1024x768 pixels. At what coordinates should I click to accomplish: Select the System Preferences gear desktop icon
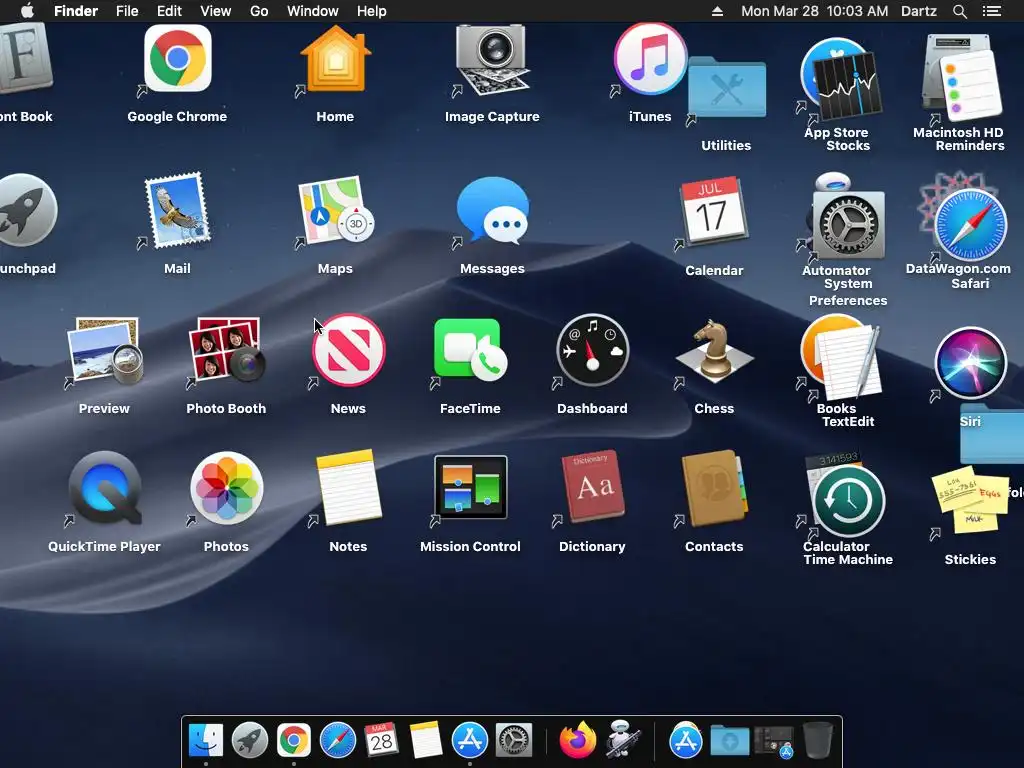[x=848, y=225]
